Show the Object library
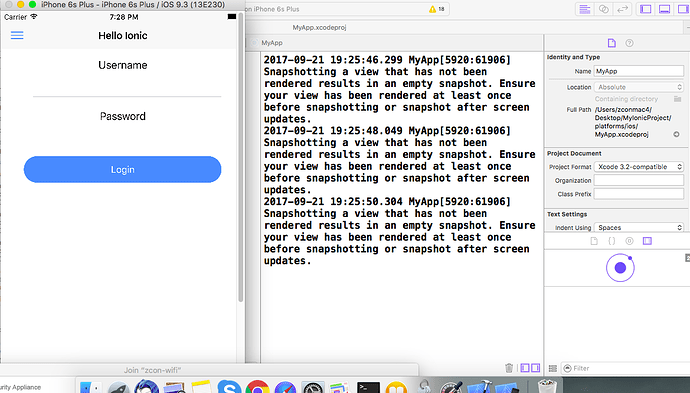Viewport: 690px width, 393px height. point(629,241)
